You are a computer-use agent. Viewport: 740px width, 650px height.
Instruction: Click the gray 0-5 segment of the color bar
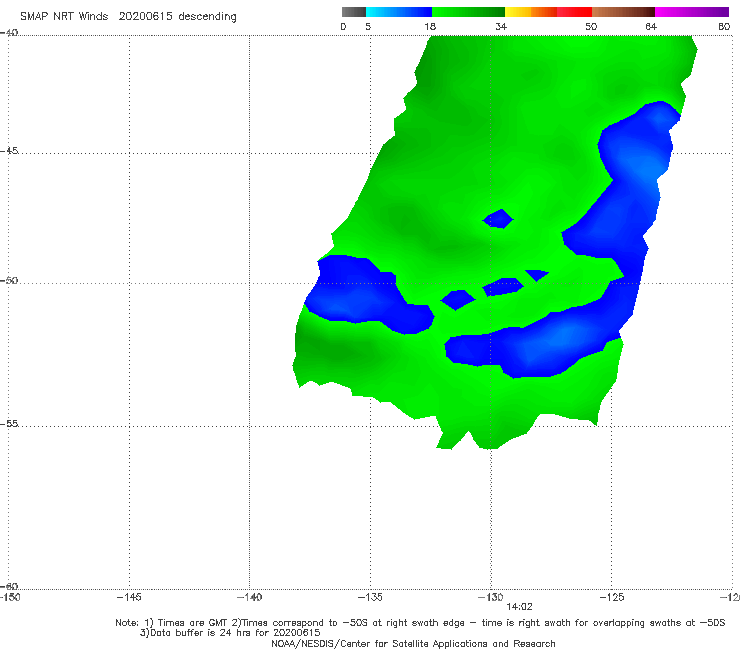click(x=354, y=12)
